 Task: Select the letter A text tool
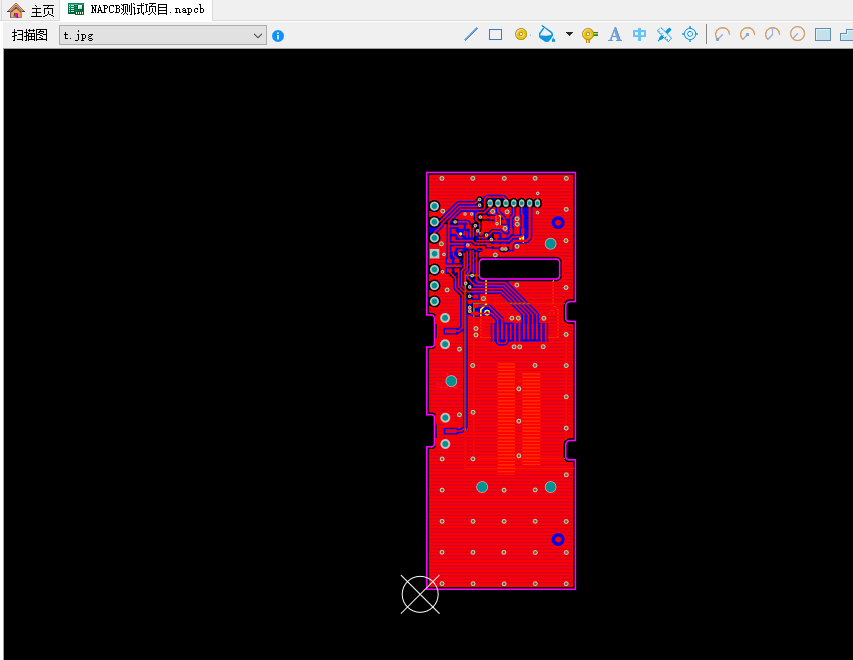(615, 35)
